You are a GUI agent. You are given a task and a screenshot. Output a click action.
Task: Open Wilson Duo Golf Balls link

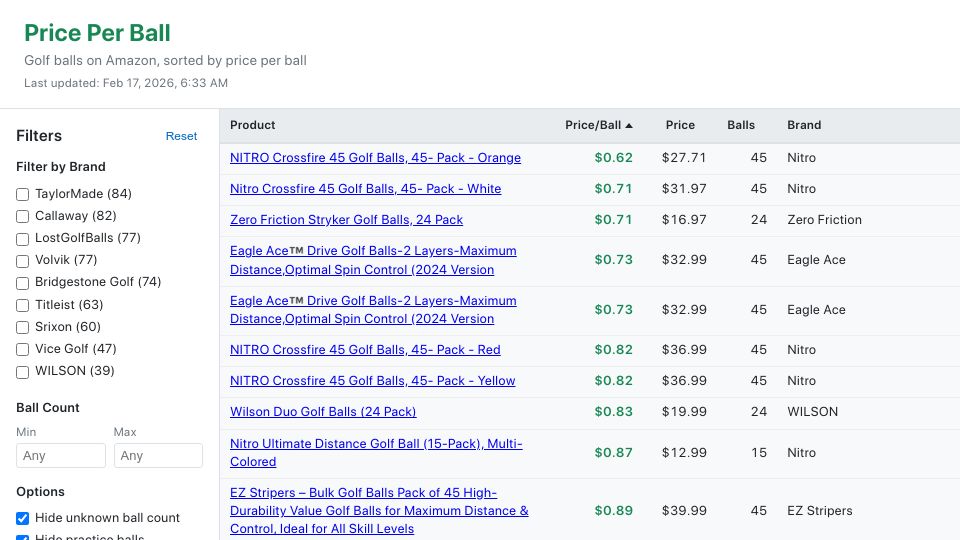click(x=323, y=411)
